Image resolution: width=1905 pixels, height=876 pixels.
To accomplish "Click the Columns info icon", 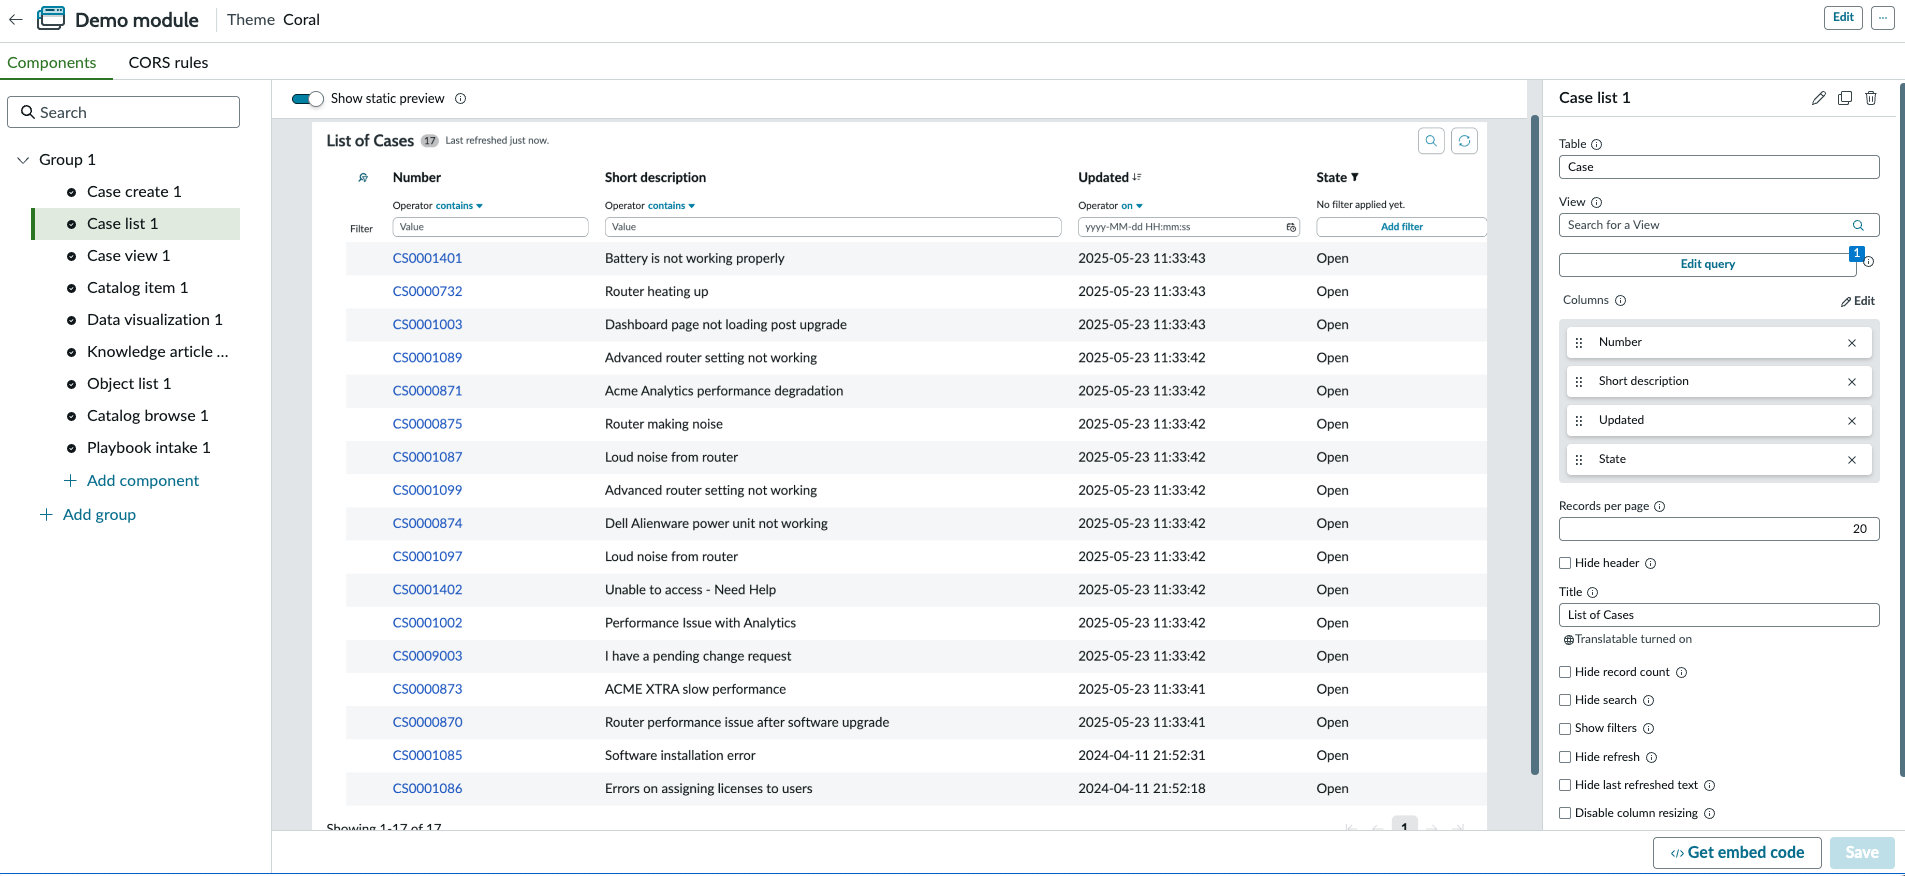I will [x=1621, y=300].
